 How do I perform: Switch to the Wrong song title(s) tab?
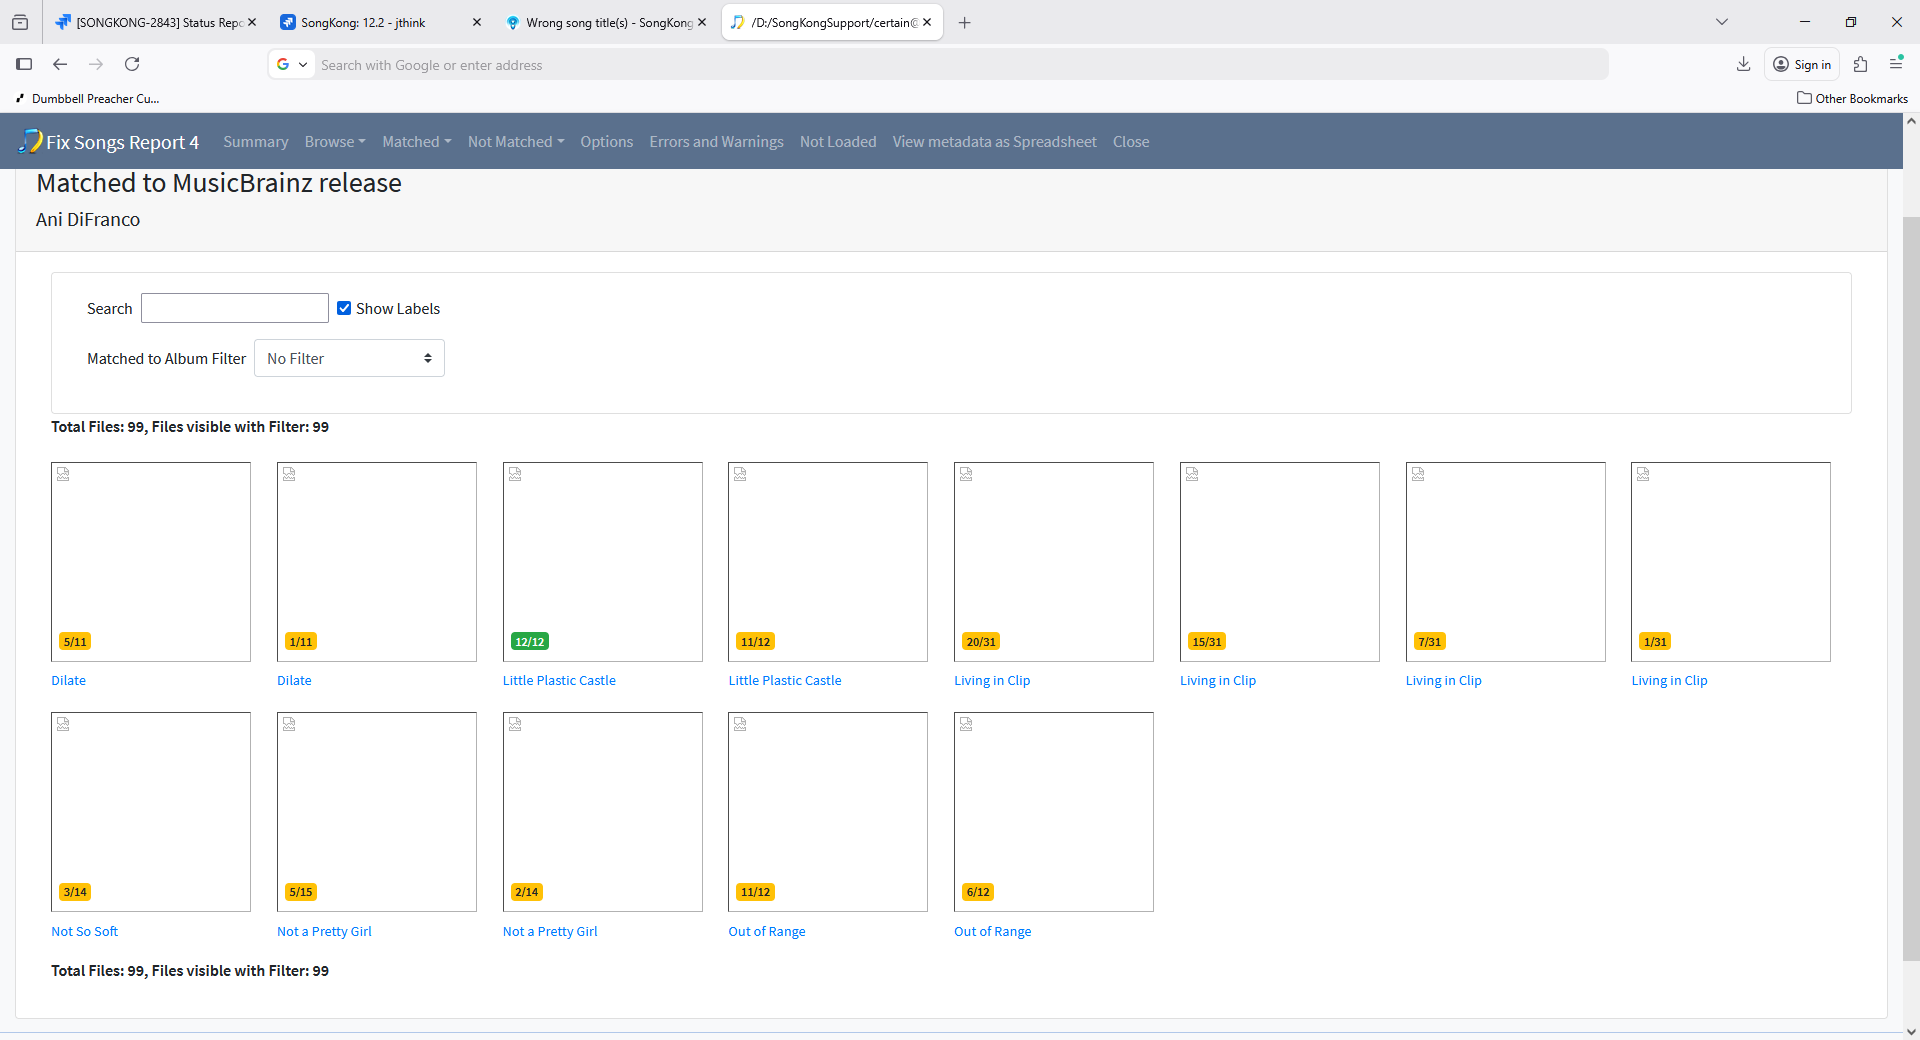606,22
